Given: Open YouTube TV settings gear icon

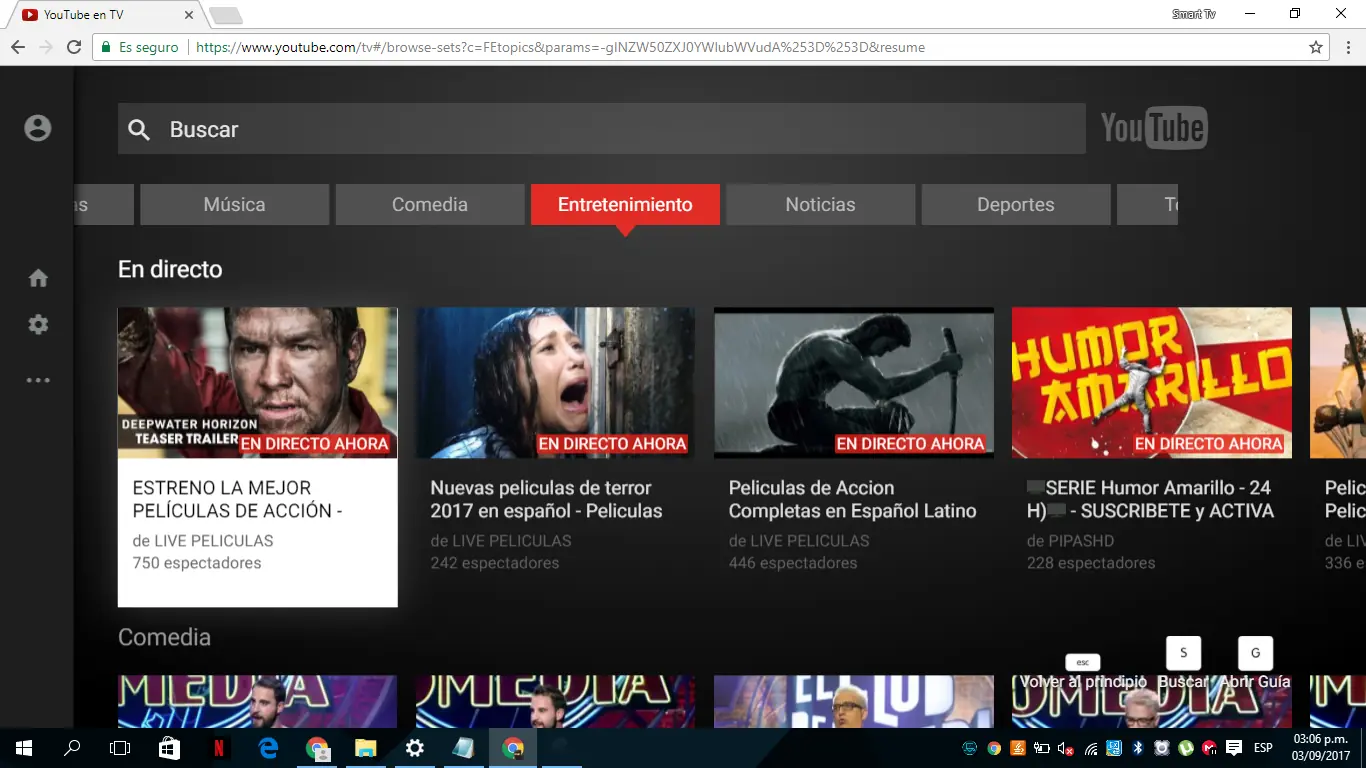Looking at the screenshot, I should (x=38, y=325).
